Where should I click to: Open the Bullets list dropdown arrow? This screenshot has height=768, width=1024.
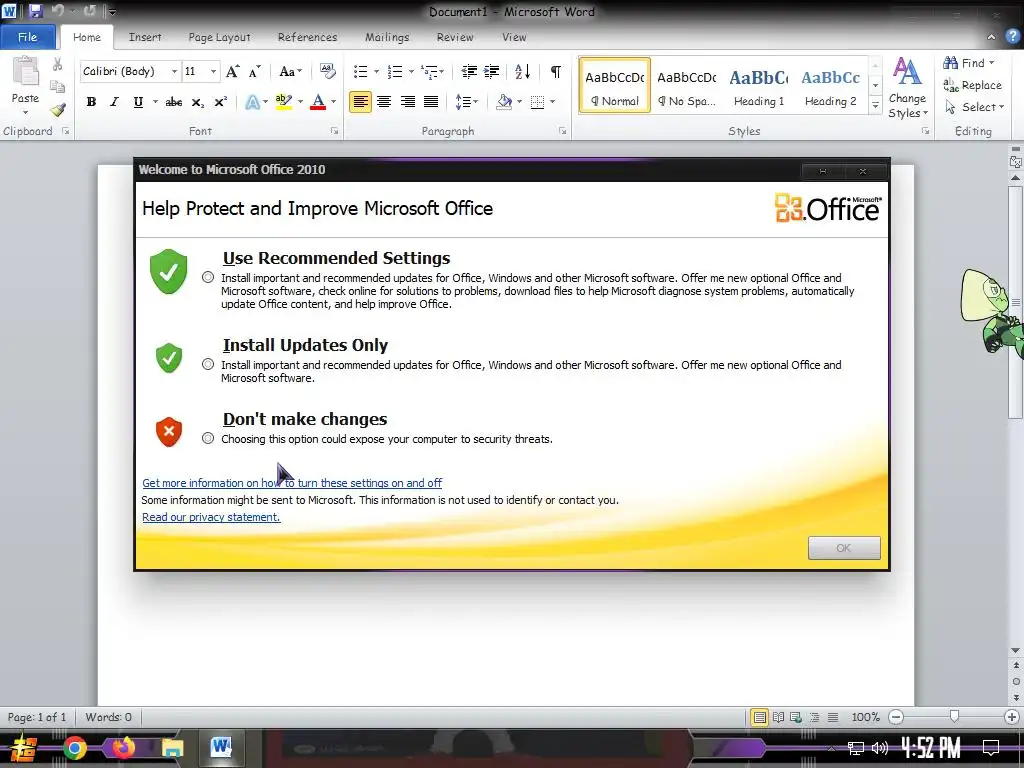376,71
